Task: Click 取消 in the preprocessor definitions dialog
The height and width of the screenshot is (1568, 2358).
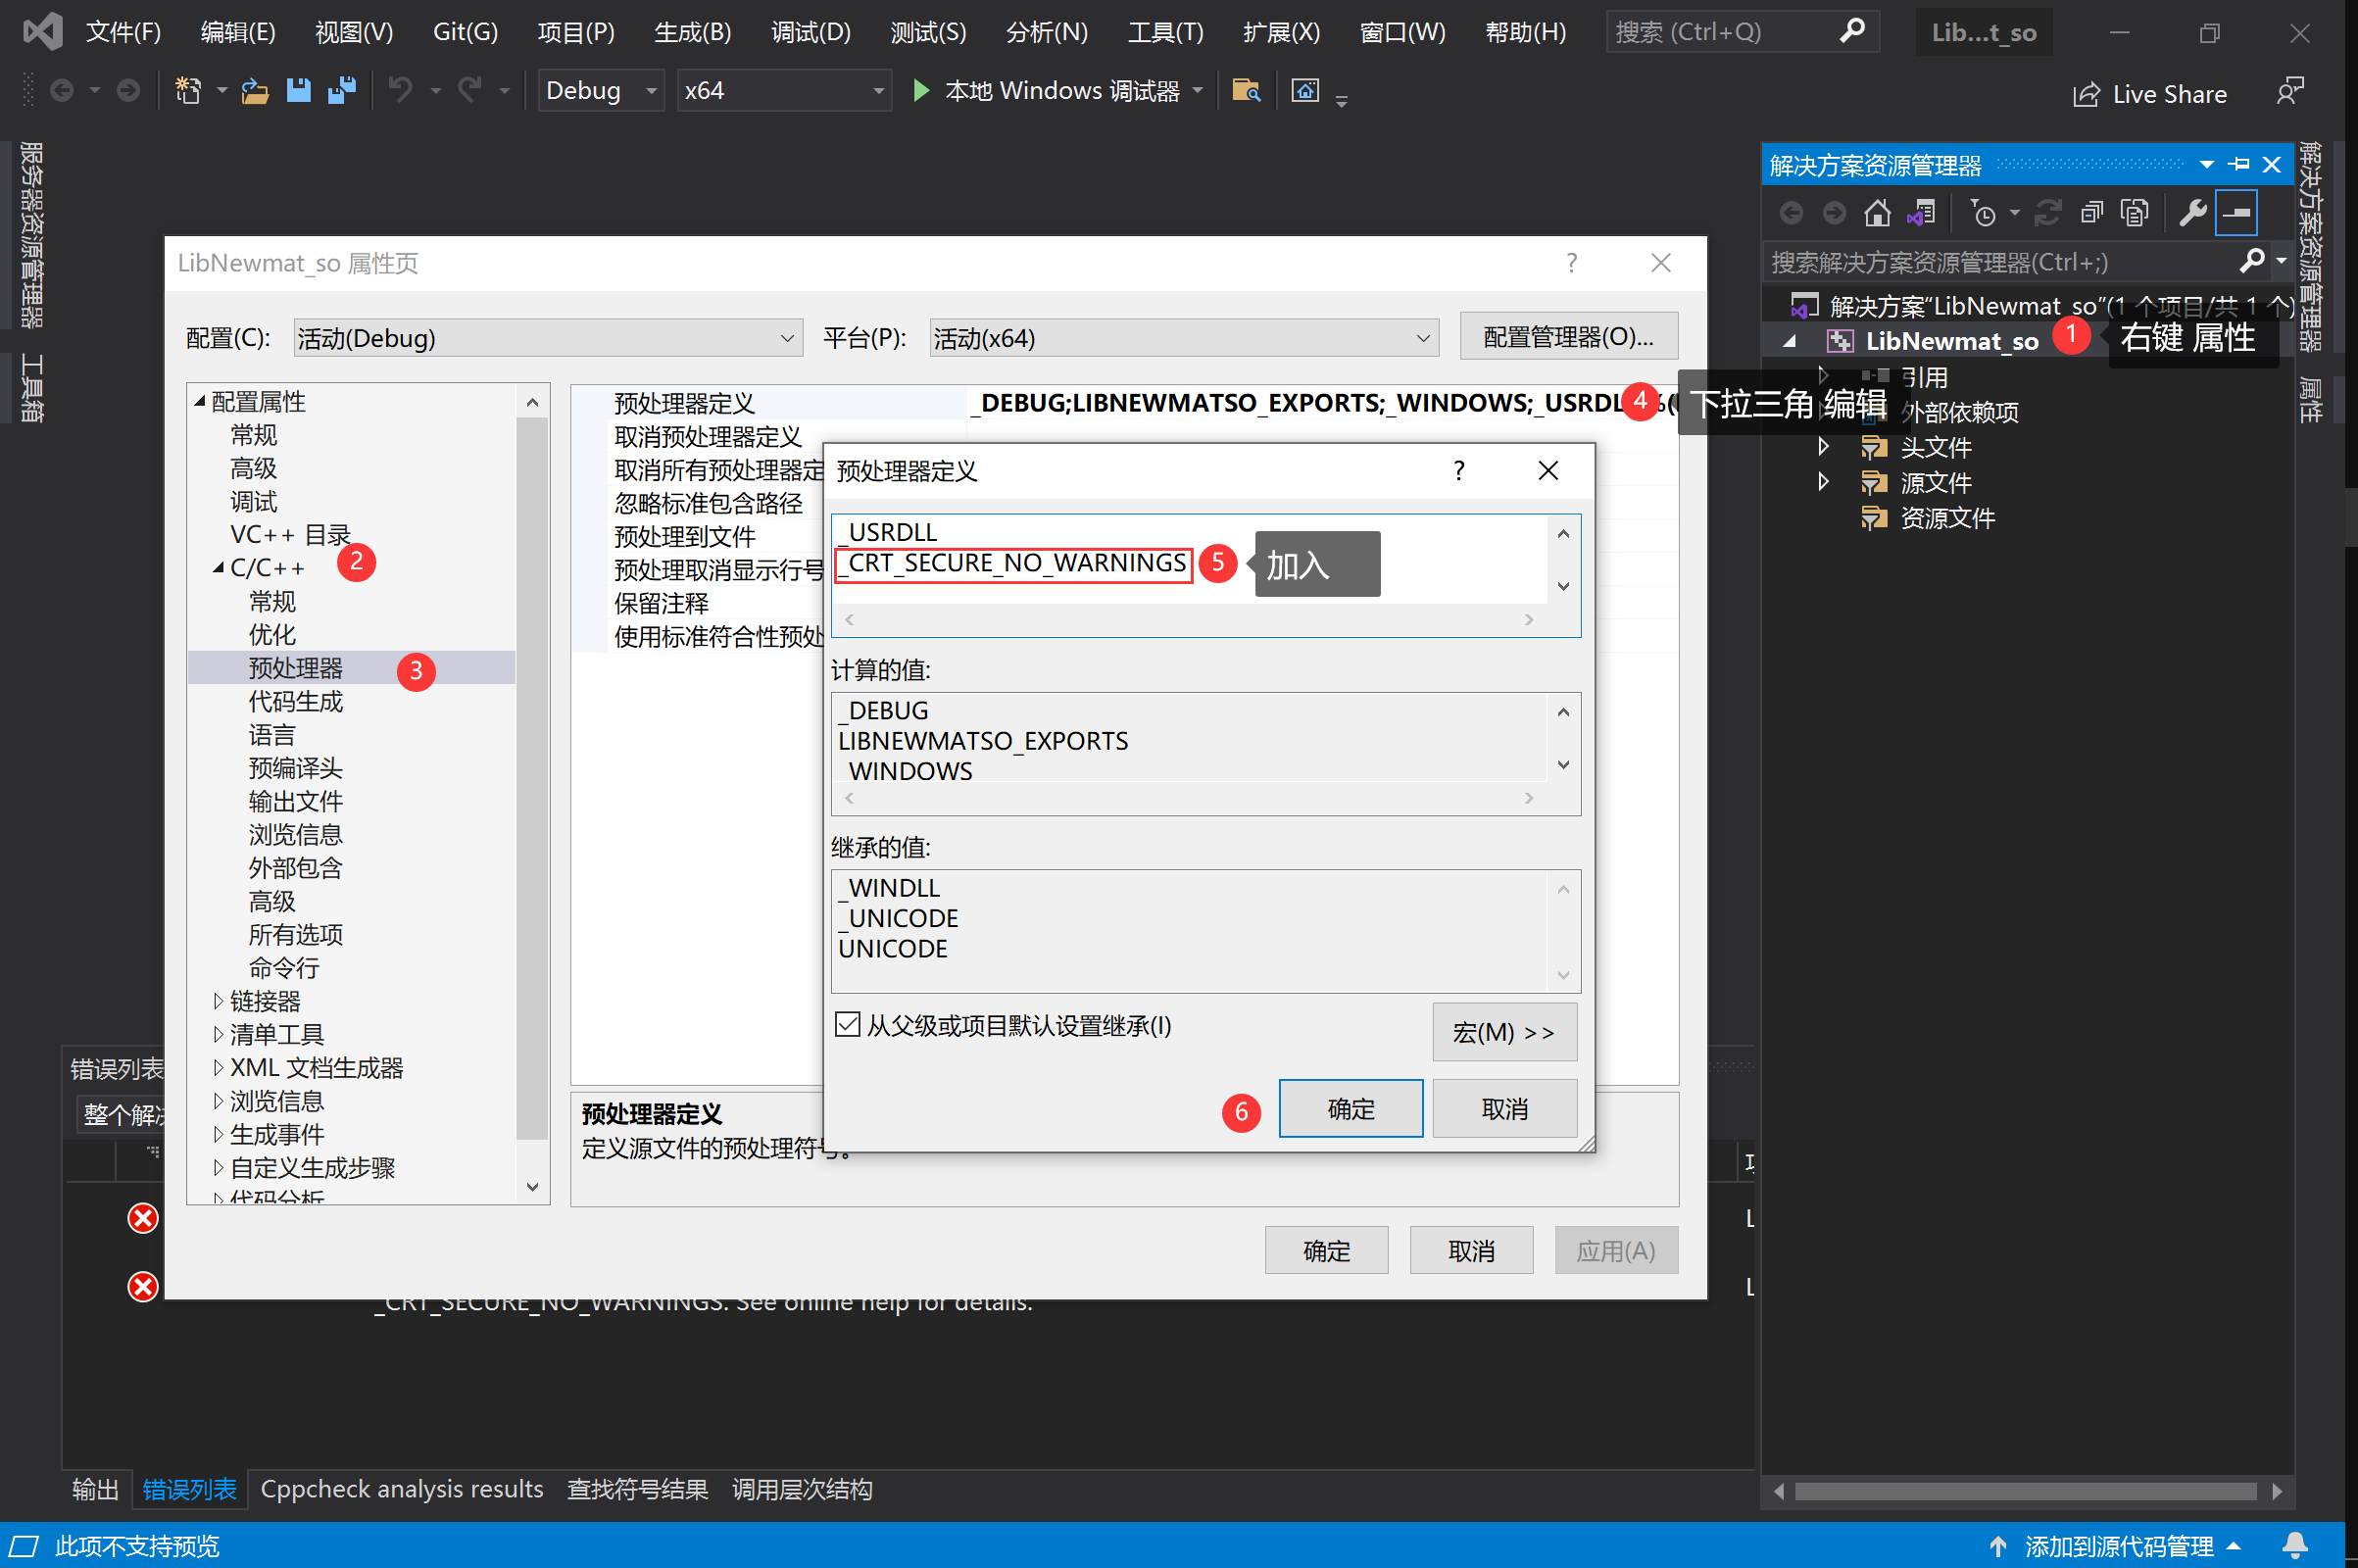Action: coord(1504,1108)
